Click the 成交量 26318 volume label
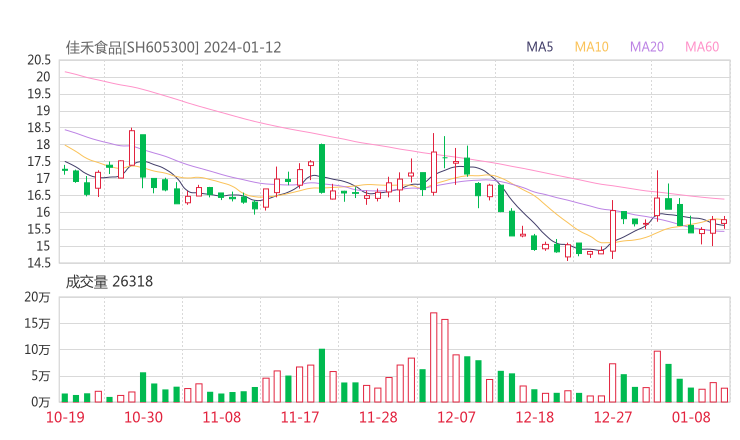Screen dimensions: 740x440 click(x=109, y=282)
